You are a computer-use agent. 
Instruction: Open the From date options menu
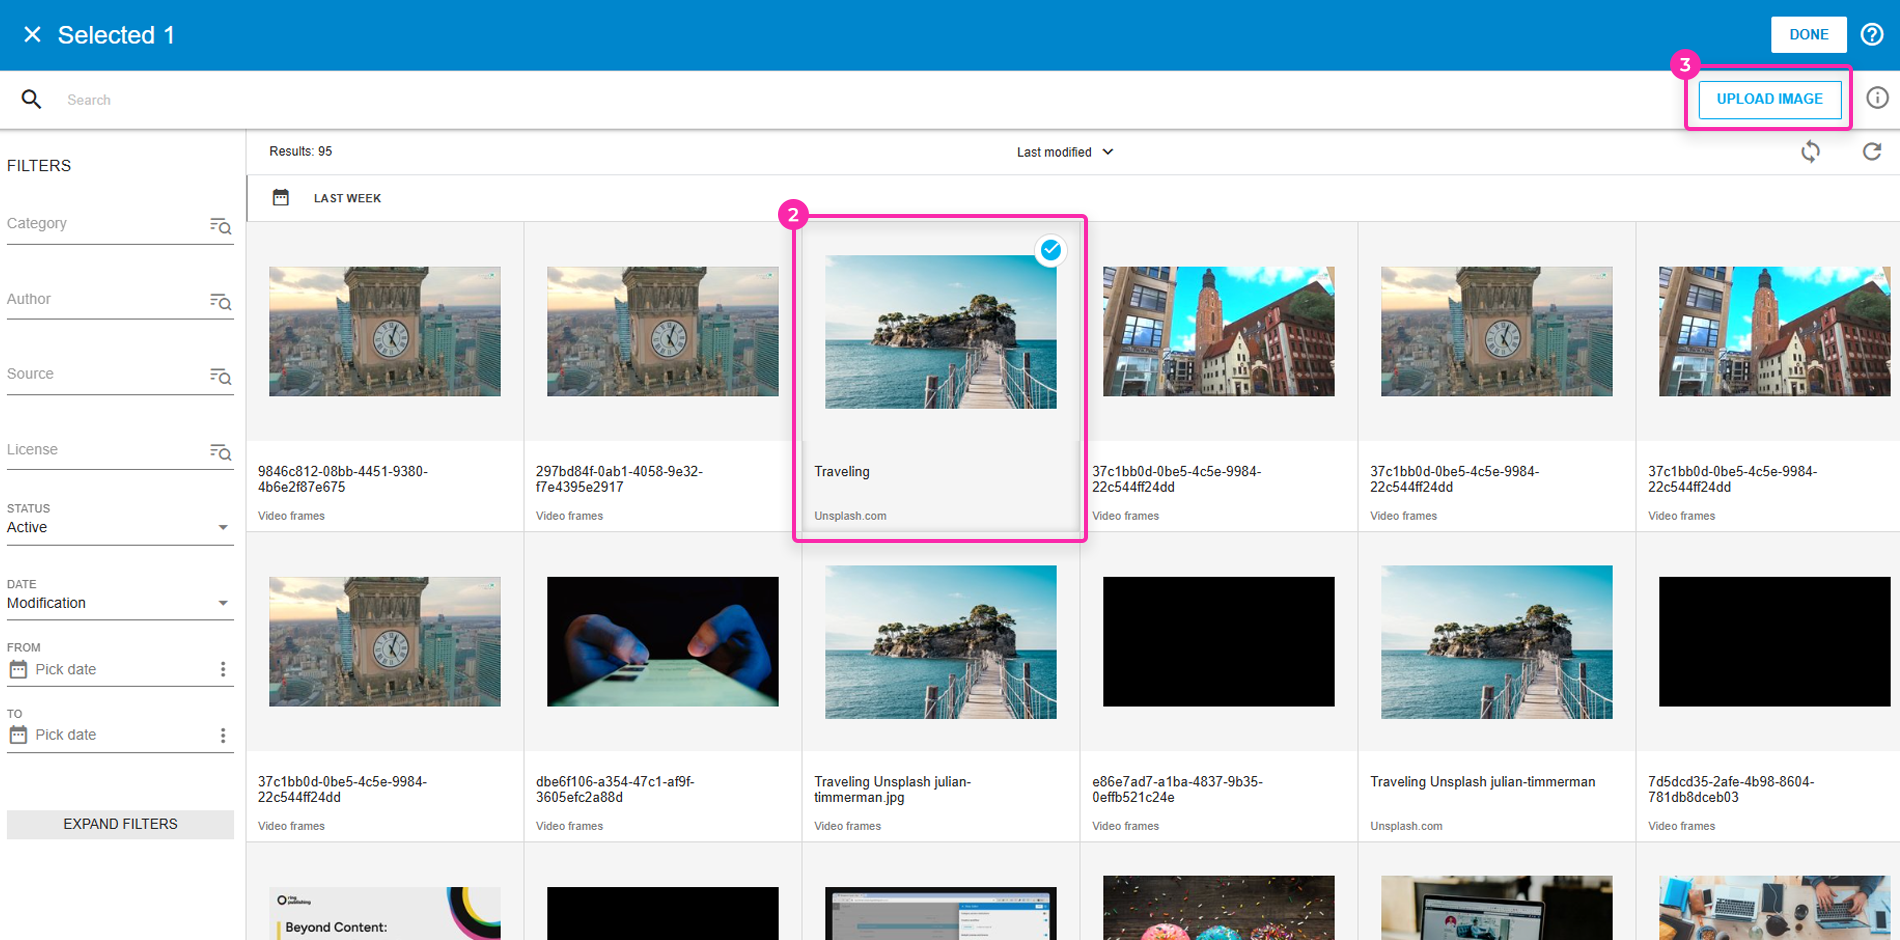tap(222, 669)
